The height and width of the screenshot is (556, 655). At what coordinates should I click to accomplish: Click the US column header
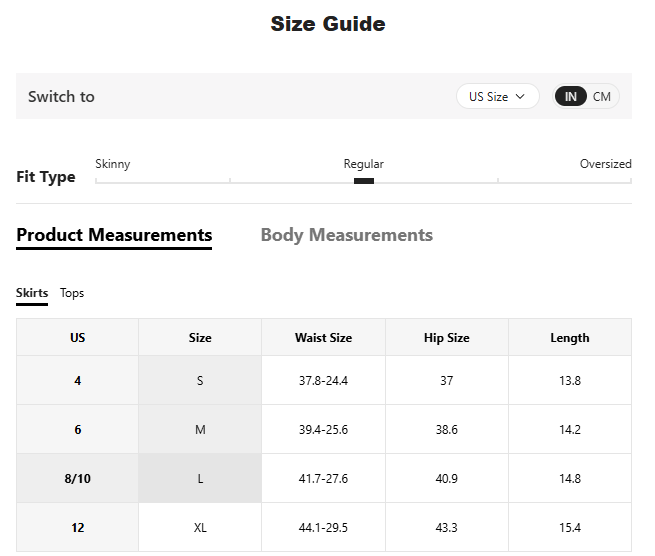pos(78,338)
